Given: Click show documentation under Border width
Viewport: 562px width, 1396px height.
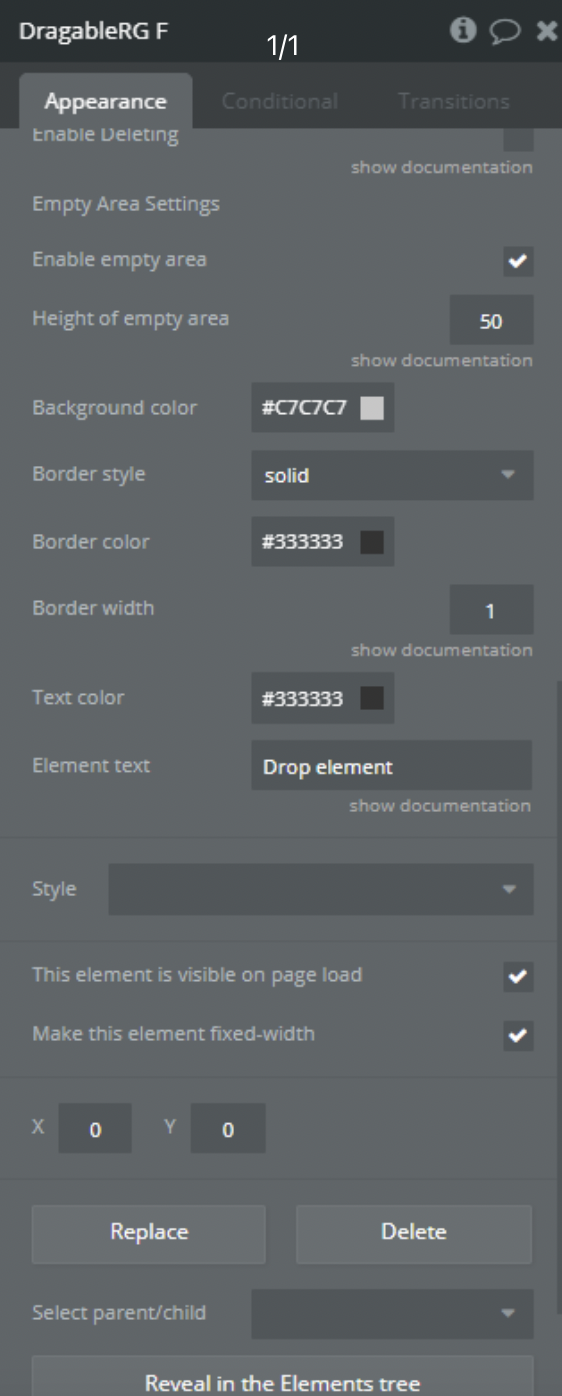Looking at the screenshot, I should [441, 650].
